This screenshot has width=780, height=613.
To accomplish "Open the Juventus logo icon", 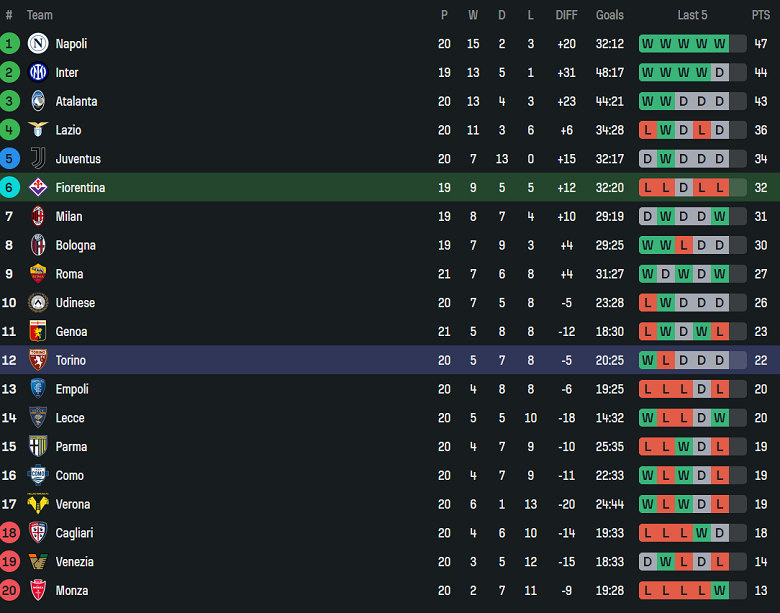I will click(38, 158).
